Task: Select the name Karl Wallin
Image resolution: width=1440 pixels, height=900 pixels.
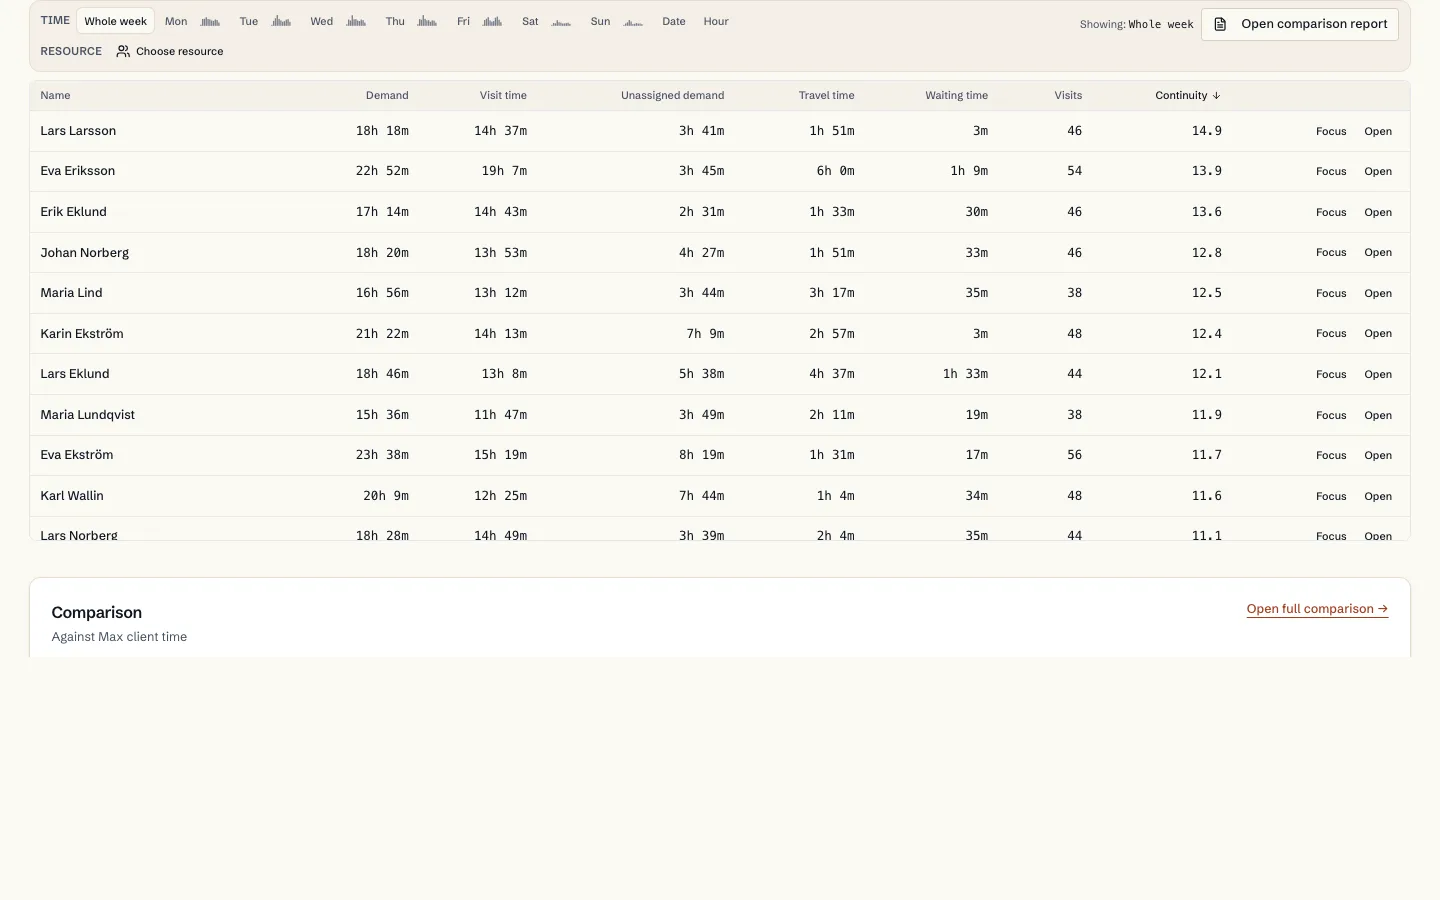Action: point(72,496)
